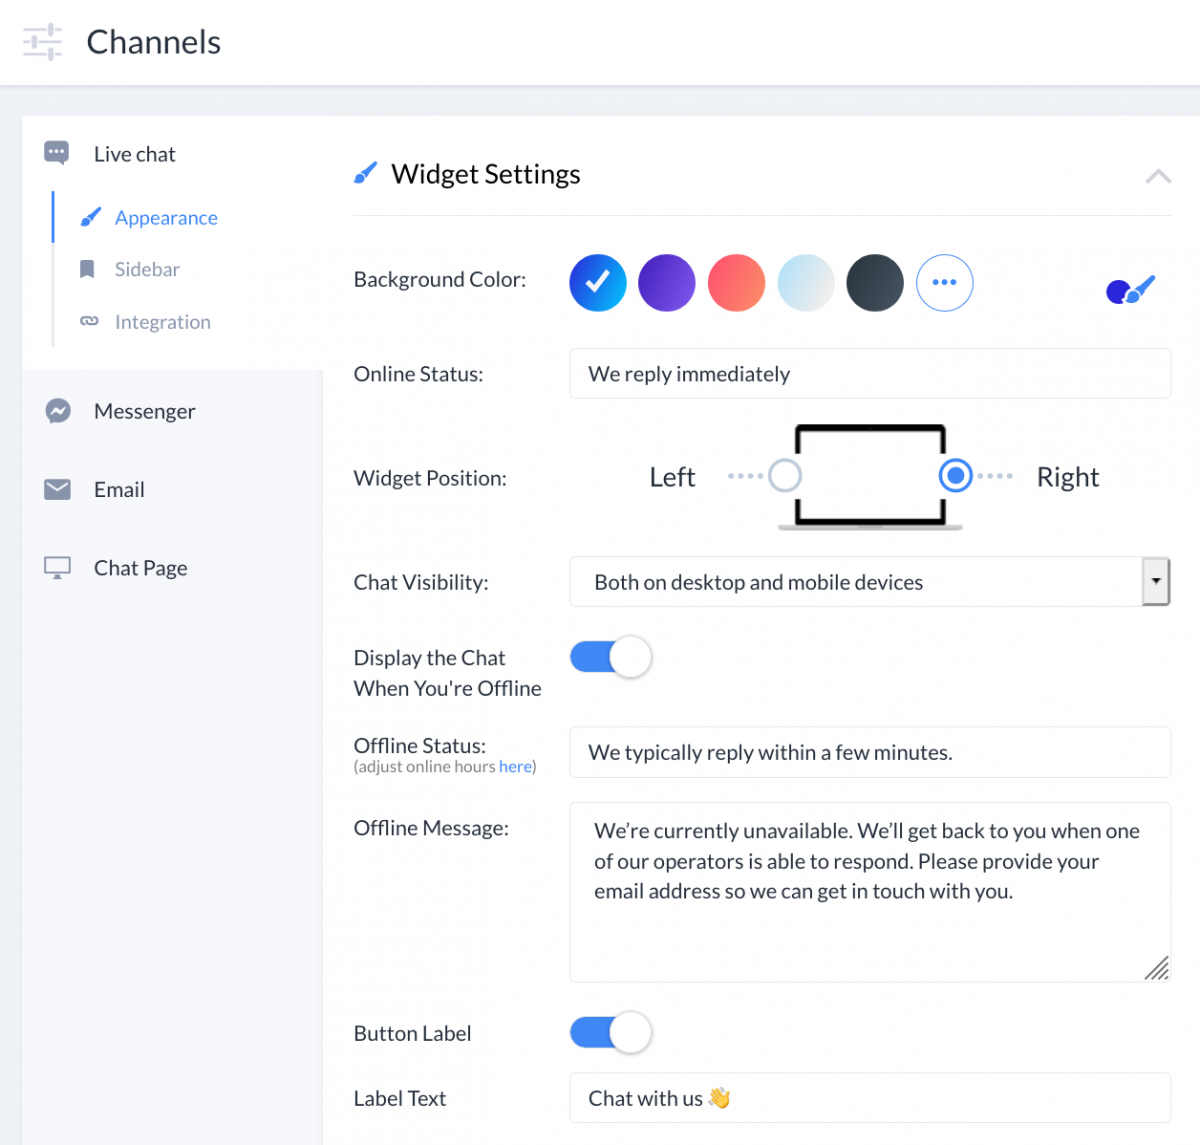Screen dimensions: 1200x1145
Task: Select the Email channel
Action: 119,489
